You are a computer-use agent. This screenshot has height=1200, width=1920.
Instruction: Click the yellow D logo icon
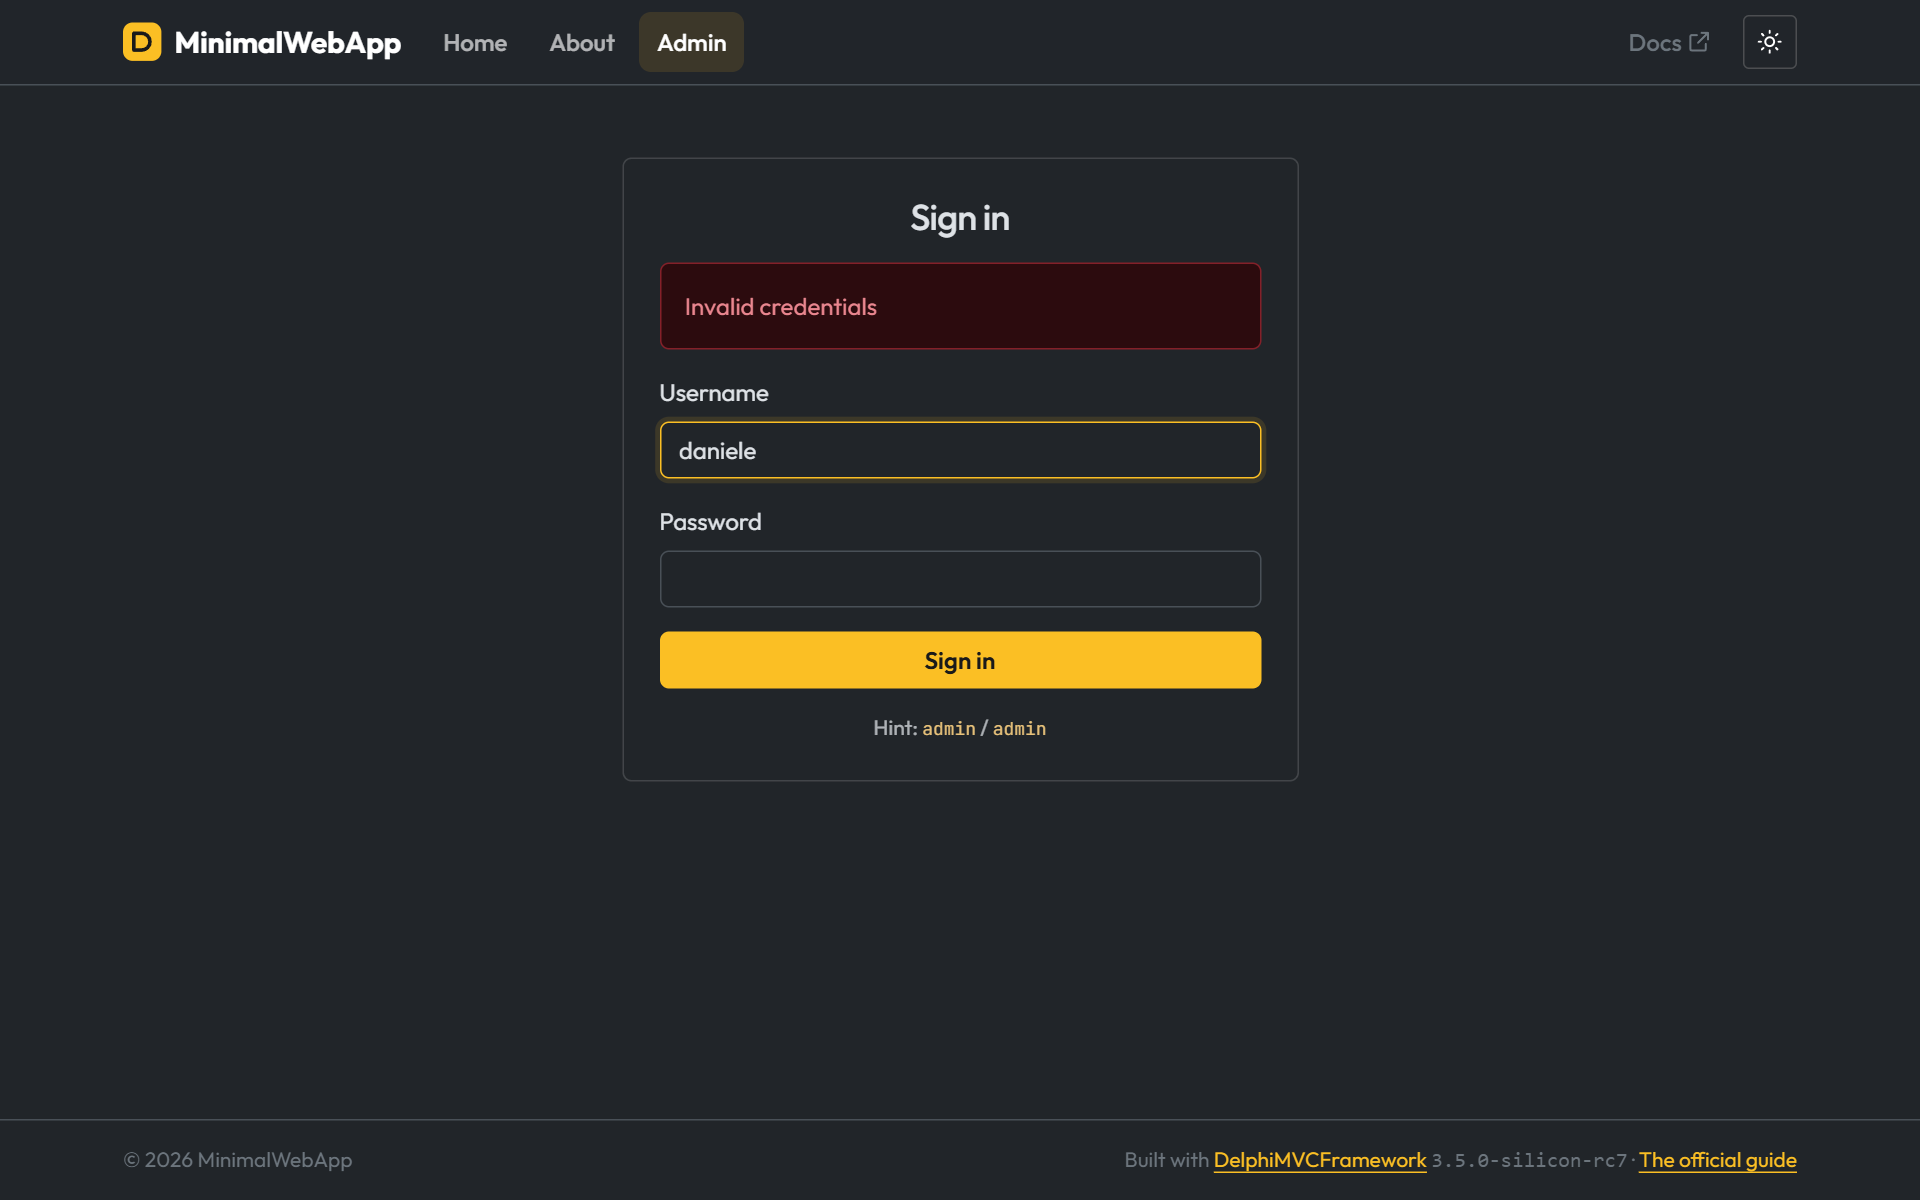click(x=142, y=42)
